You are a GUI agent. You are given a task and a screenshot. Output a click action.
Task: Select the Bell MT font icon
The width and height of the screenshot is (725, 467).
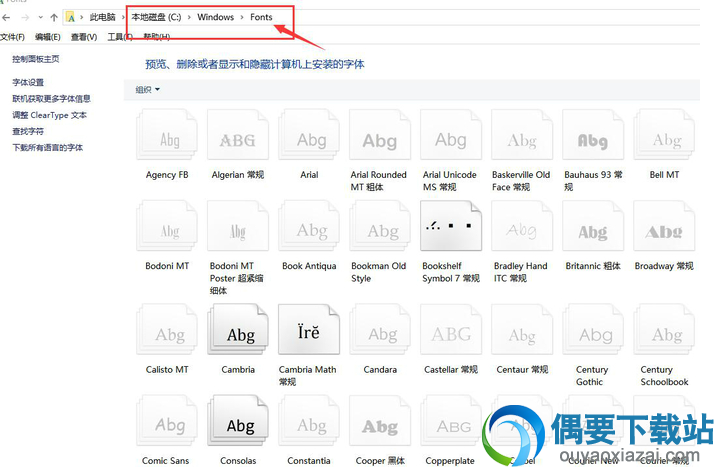pyautogui.click(x=664, y=135)
